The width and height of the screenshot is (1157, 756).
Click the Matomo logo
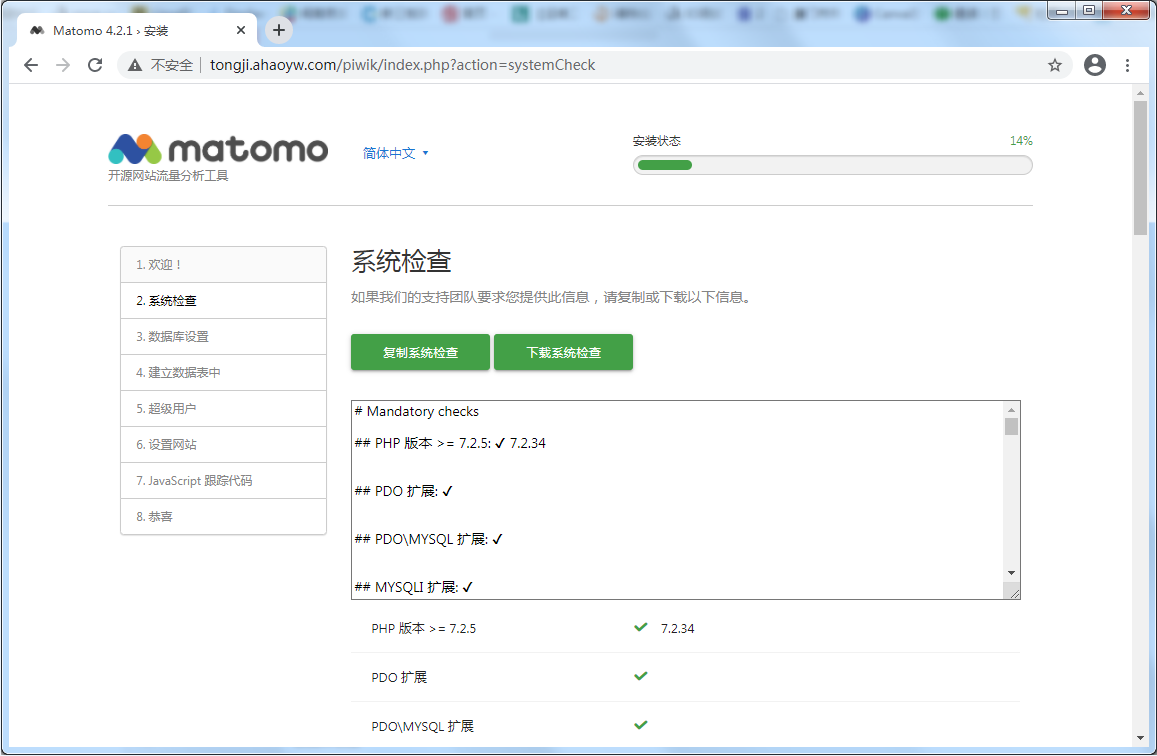point(218,149)
